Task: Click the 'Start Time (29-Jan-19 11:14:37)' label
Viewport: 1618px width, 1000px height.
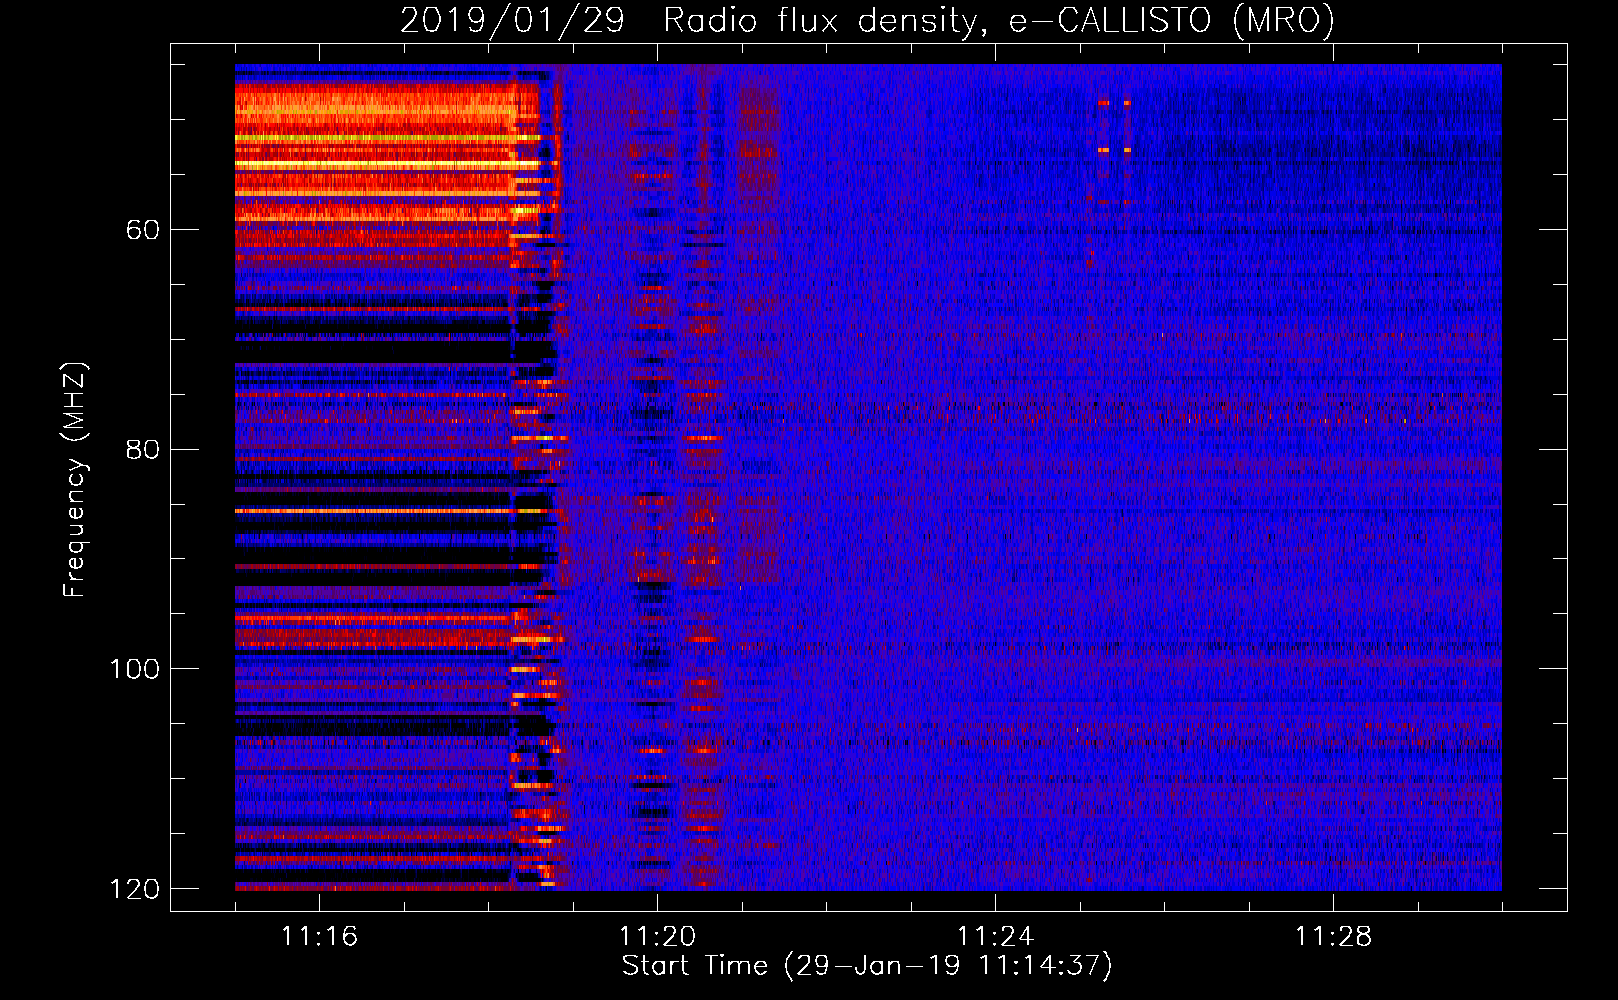Action: tap(867, 966)
